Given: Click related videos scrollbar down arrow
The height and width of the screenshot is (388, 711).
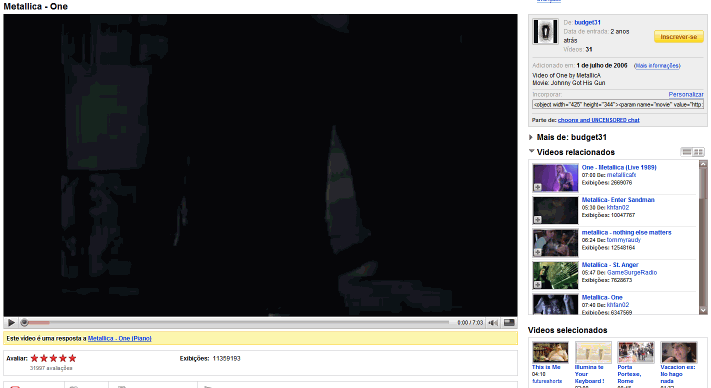Looking at the screenshot, I should (x=703, y=310).
